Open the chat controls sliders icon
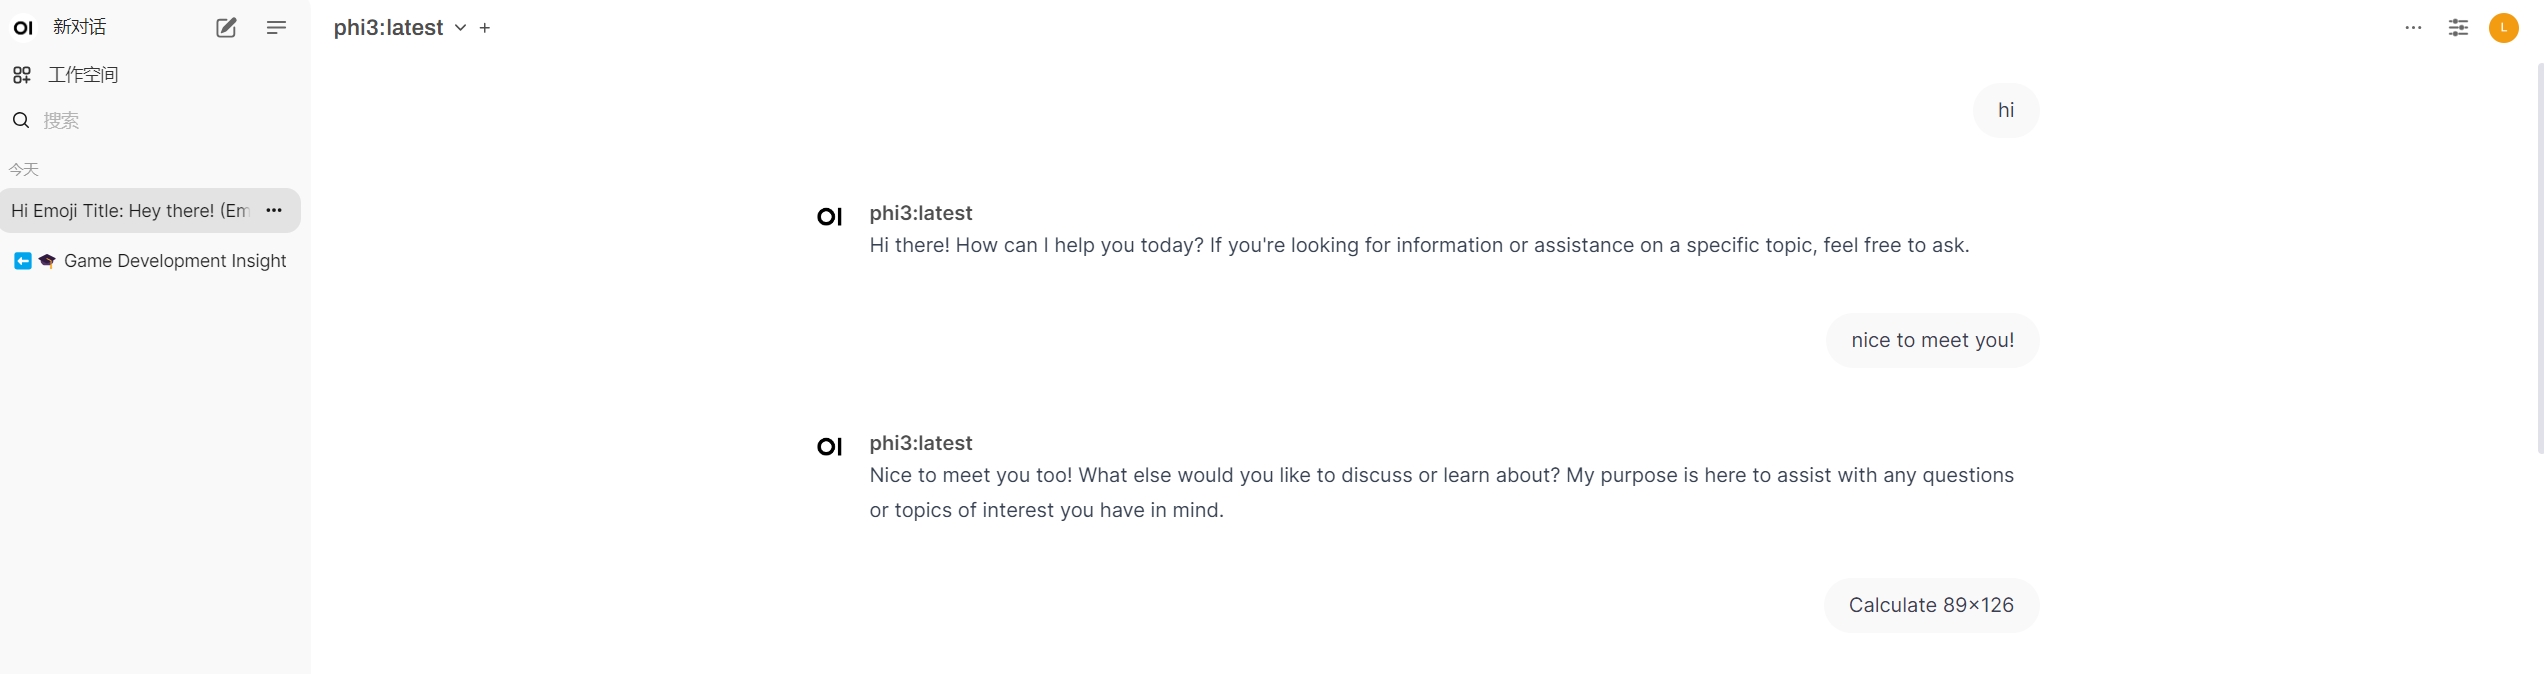 tap(2458, 28)
